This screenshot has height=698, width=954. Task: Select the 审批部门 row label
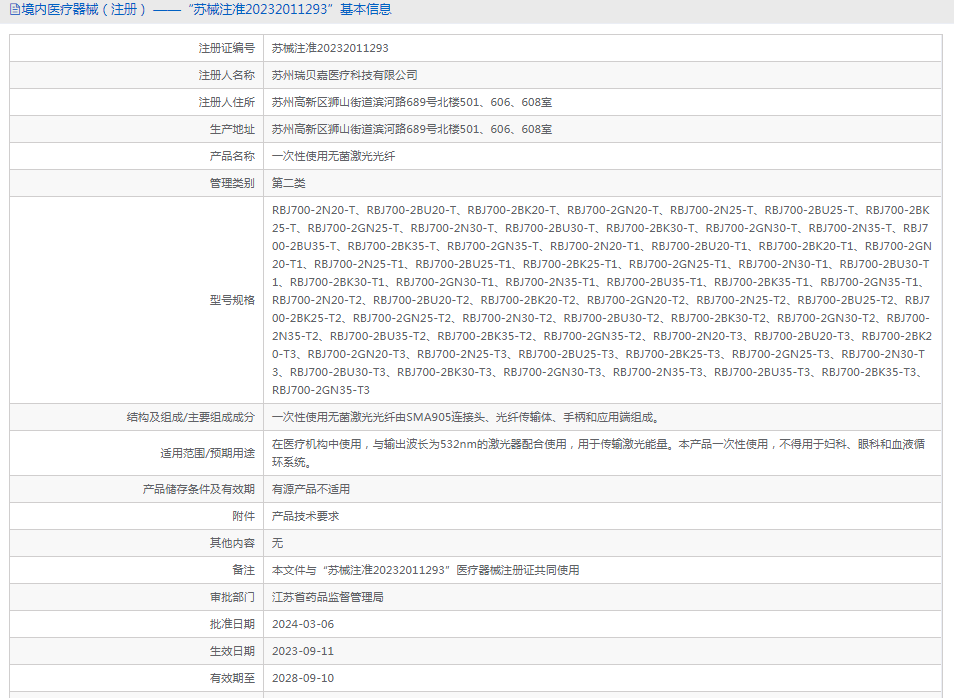coord(232,597)
